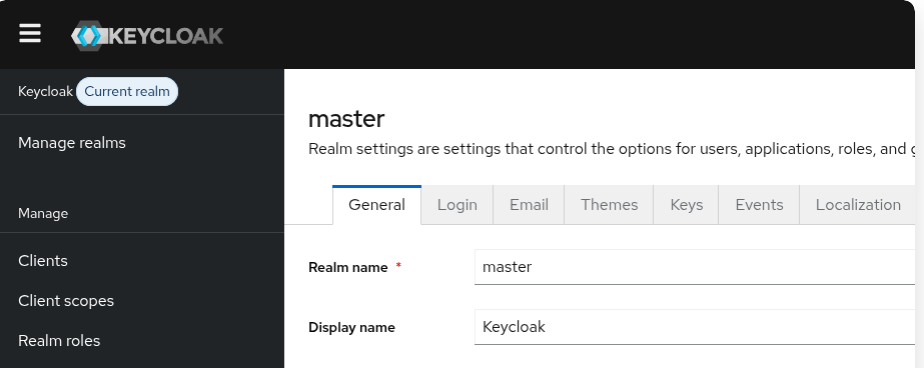Open the Client scopes page
The image size is (924, 368).
pyautogui.click(x=66, y=301)
